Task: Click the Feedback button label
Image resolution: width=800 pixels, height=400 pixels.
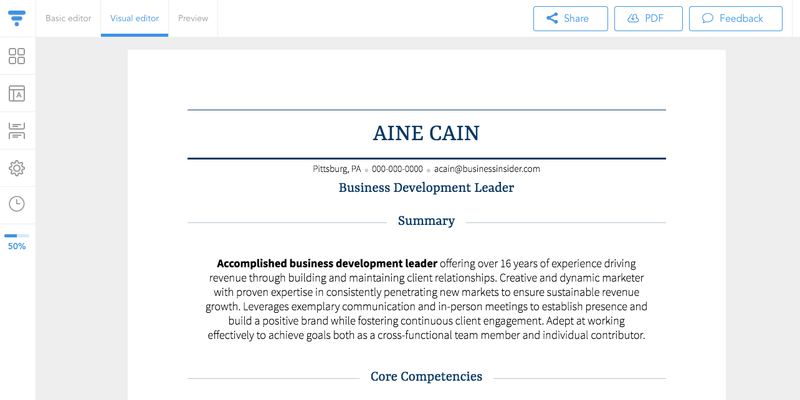Action: [741, 18]
